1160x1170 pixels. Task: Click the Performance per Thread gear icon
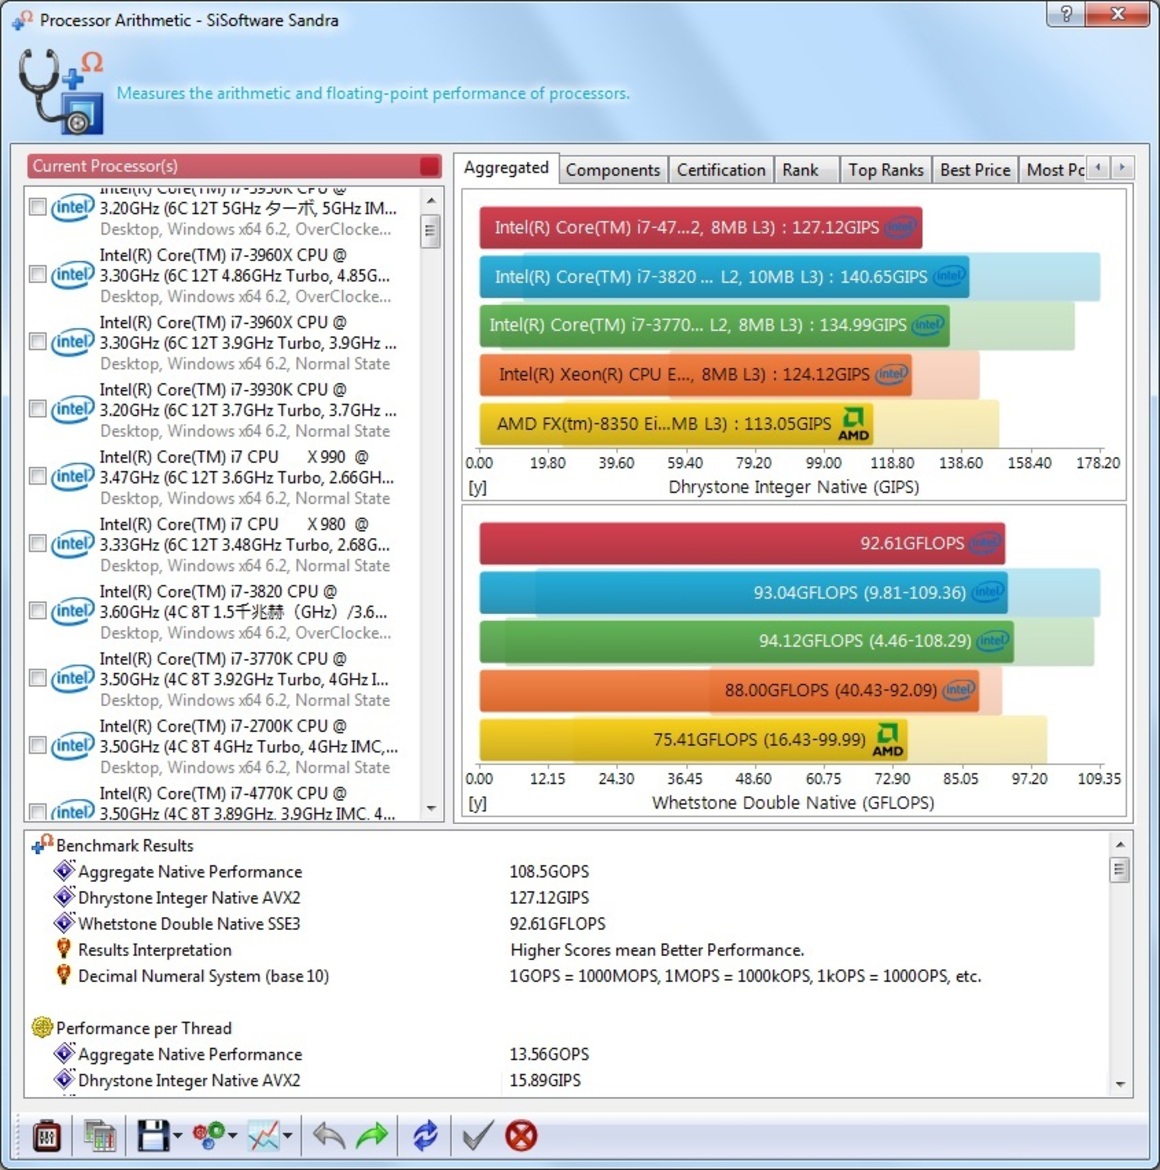42,1027
